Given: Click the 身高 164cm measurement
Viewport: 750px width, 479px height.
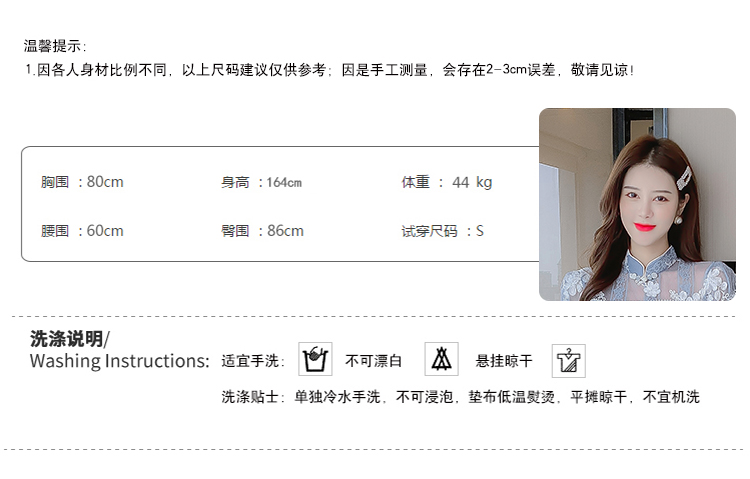Looking at the screenshot, I should (261, 182).
